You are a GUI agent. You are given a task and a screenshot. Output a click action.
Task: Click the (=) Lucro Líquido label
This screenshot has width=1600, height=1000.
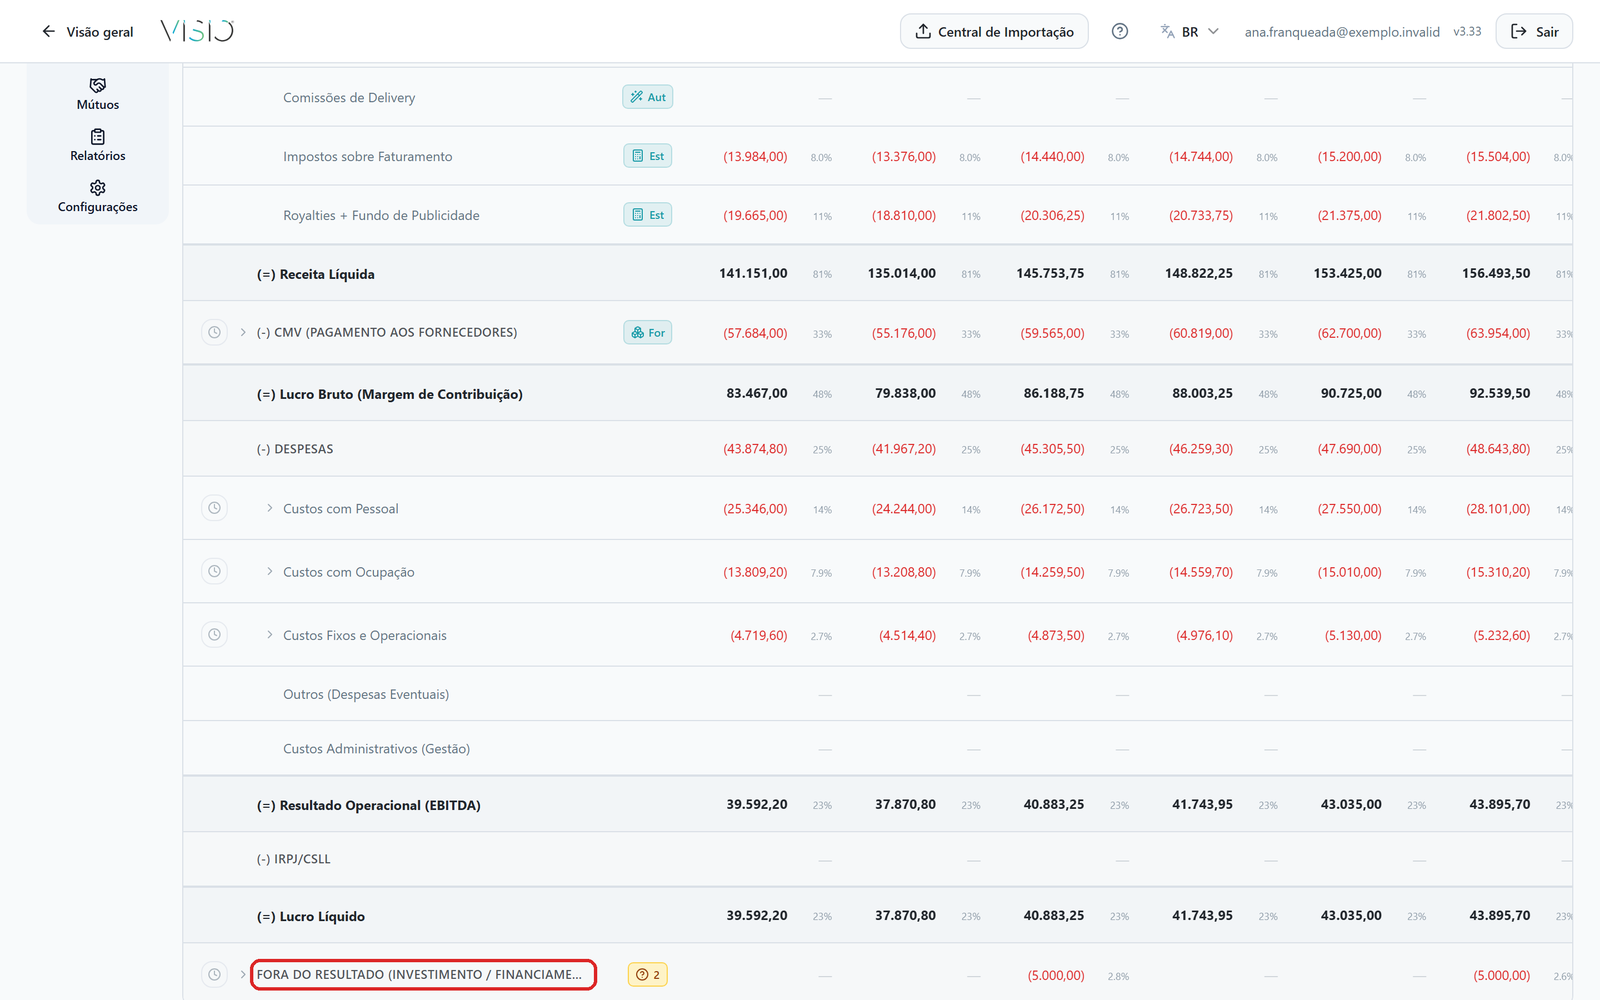pyautogui.click(x=311, y=916)
